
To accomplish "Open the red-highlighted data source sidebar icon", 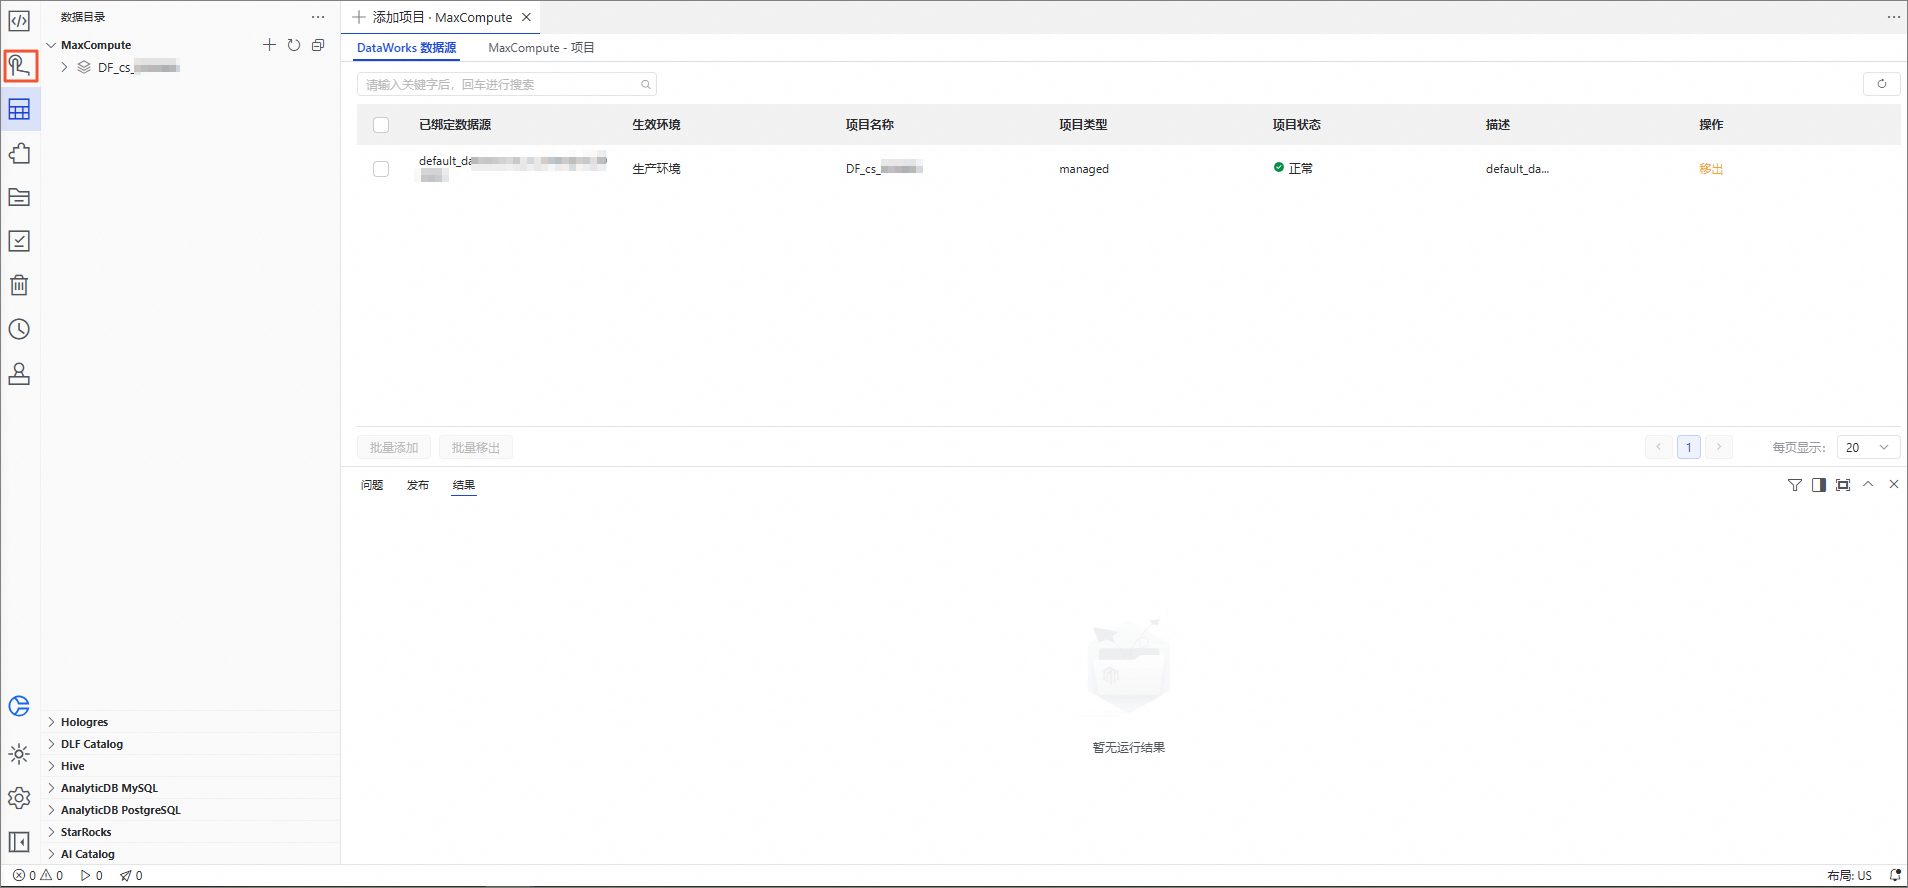I will (19, 66).
